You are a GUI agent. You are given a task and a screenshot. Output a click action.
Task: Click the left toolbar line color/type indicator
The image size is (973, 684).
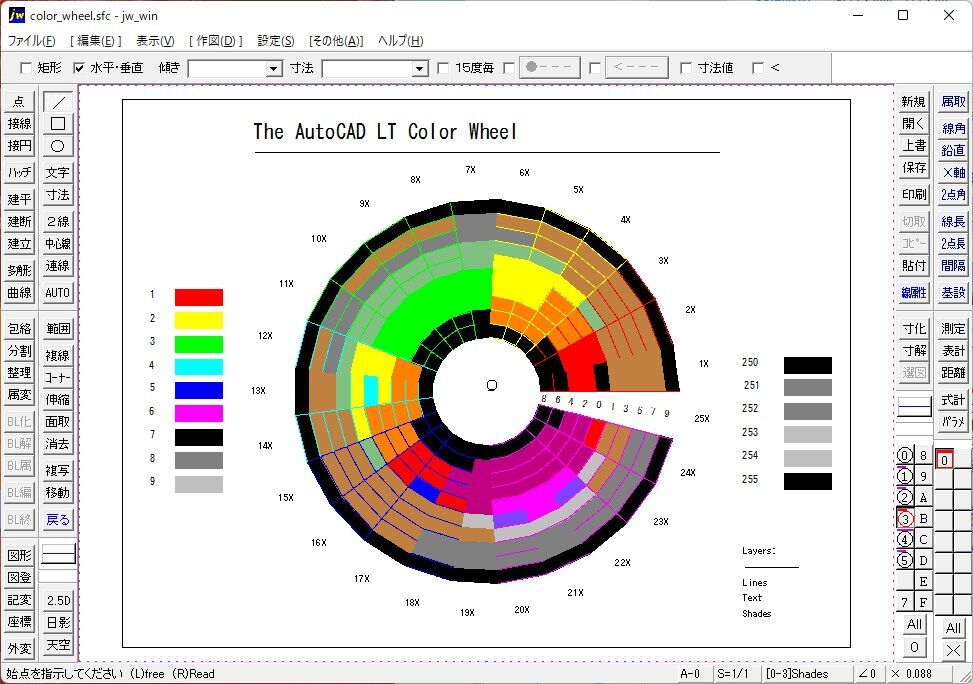(x=58, y=554)
